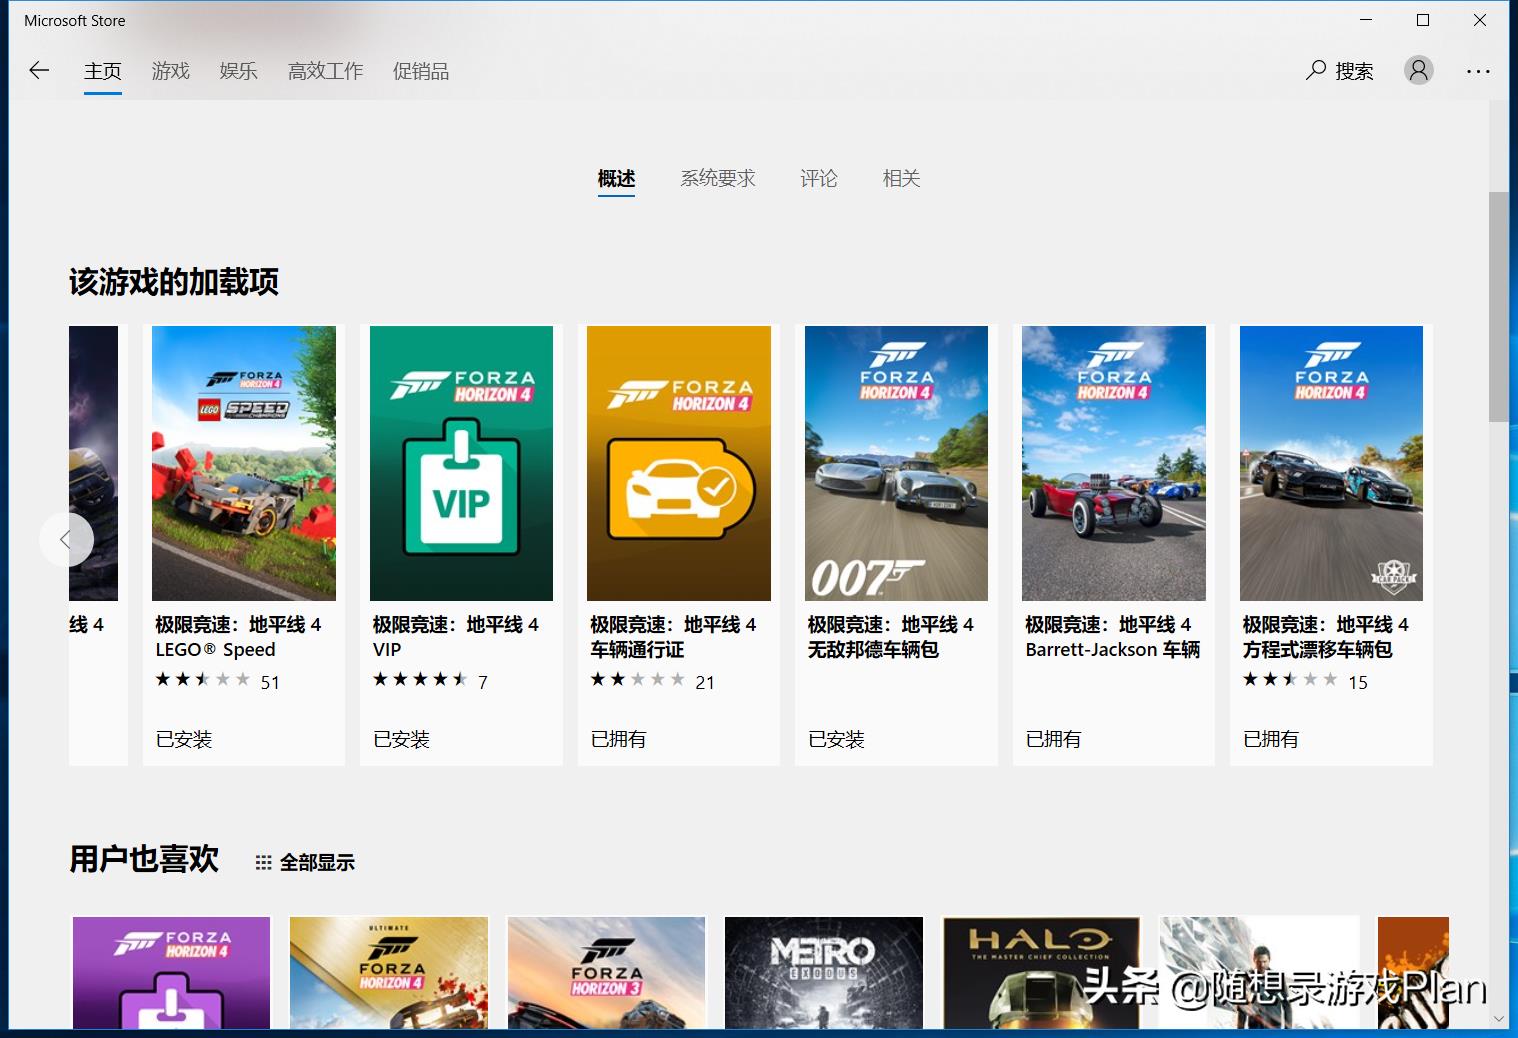Click the back arrow icon
Screen dimensions: 1518x1038
pos(39,70)
